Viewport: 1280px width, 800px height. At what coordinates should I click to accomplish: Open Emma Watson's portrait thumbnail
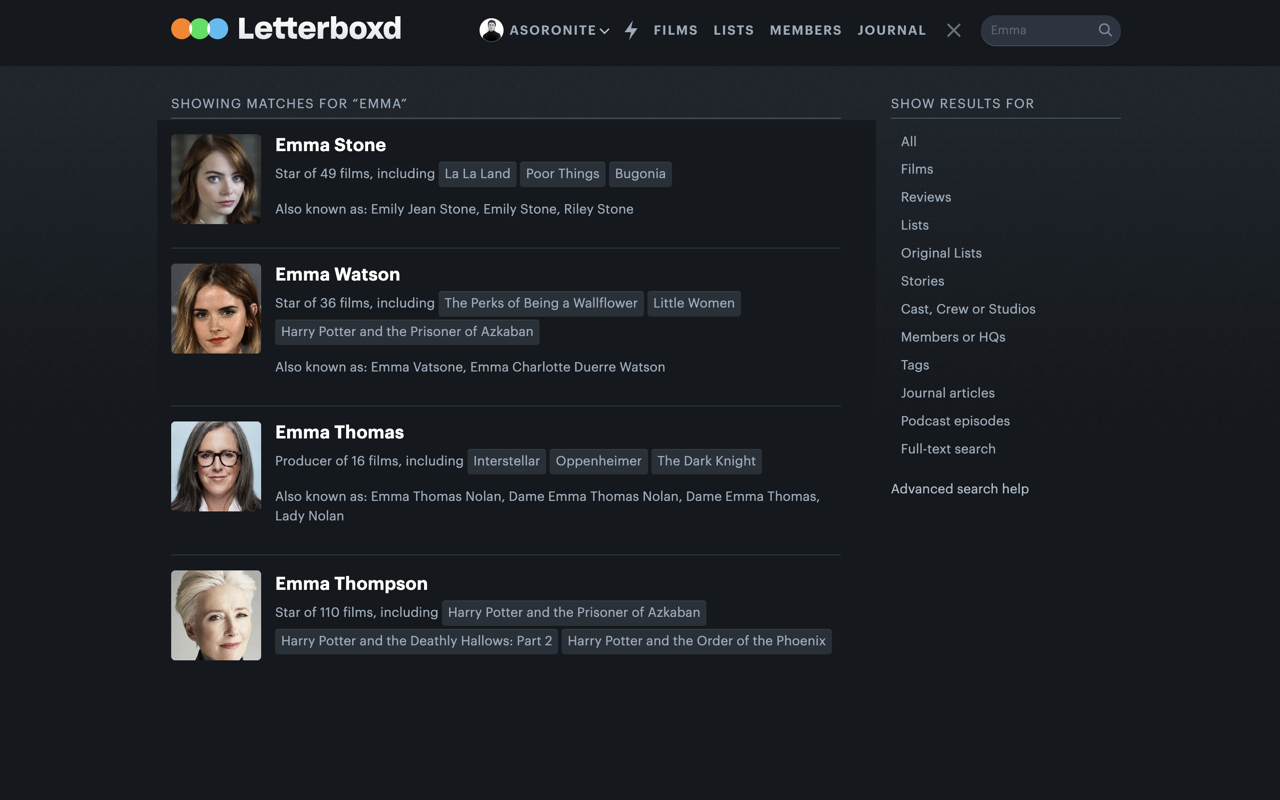(216, 309)
